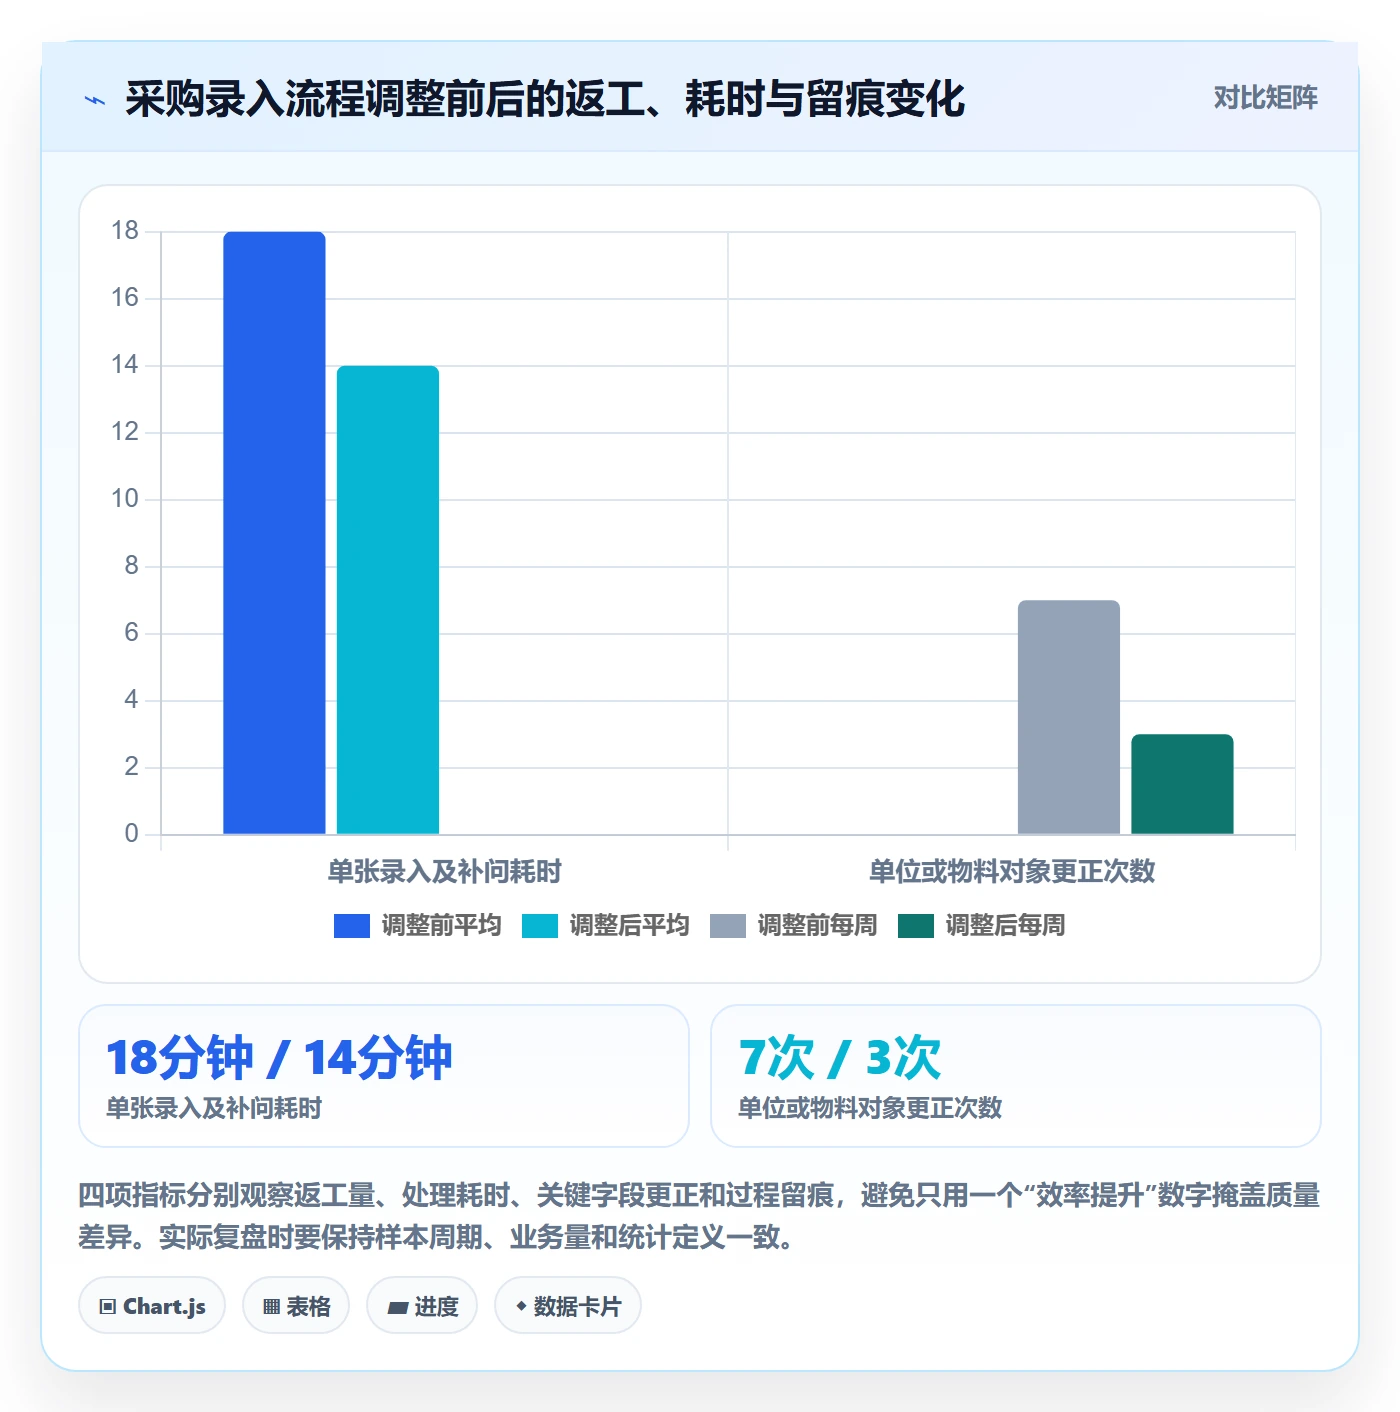Click the Chart.js chip square icon

108,1307
